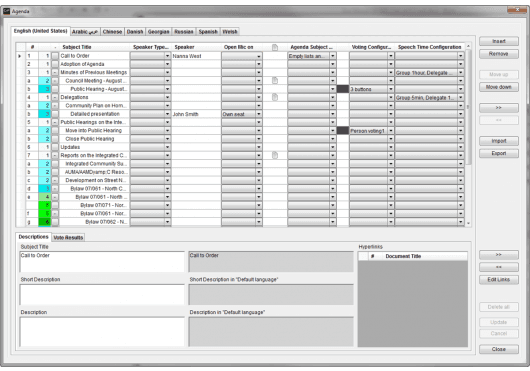Toggle the box beside AUMA/AAMD resolution row
The width and height of the screenshot is (530, 371).
point(55,172)
